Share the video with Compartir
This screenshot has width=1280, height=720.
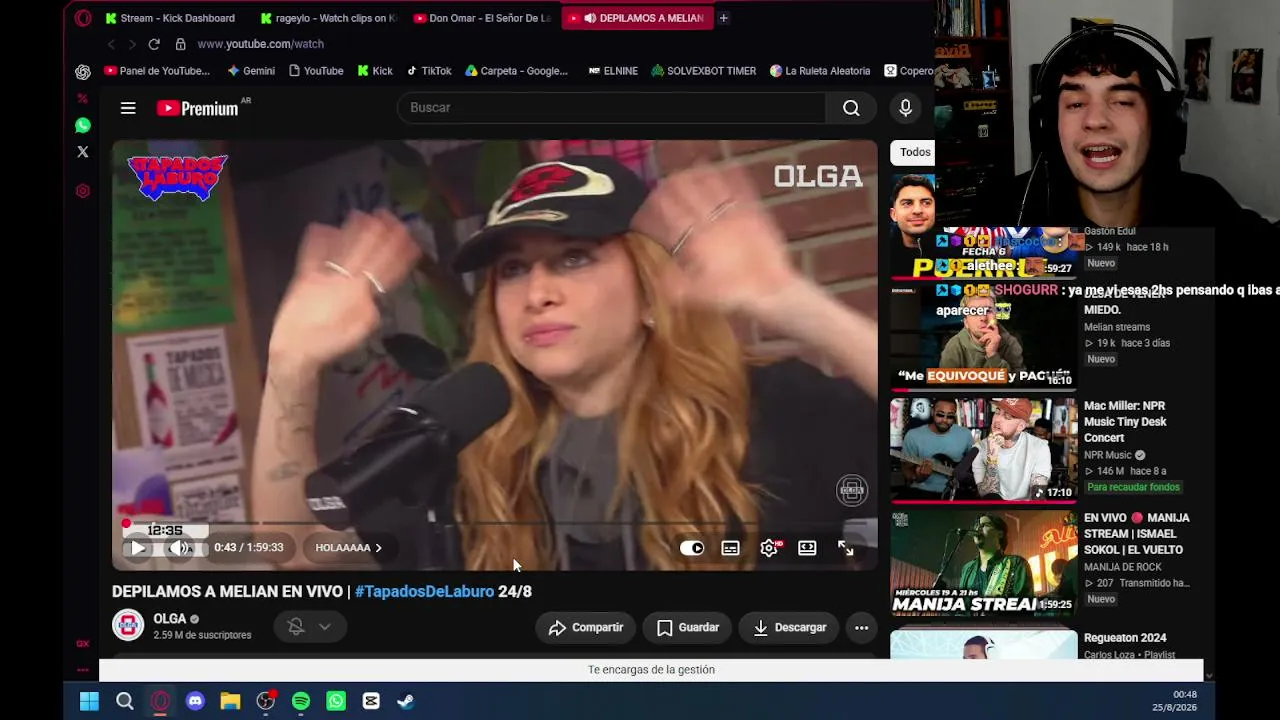586,627
